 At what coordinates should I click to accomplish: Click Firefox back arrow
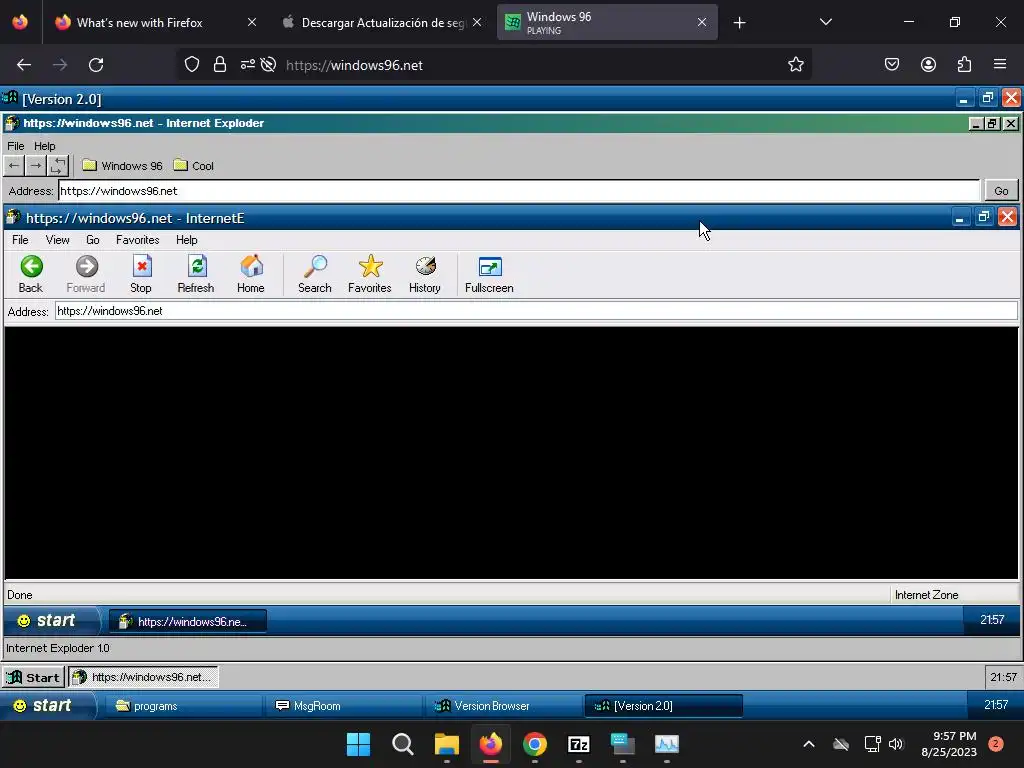coord(24,65)
